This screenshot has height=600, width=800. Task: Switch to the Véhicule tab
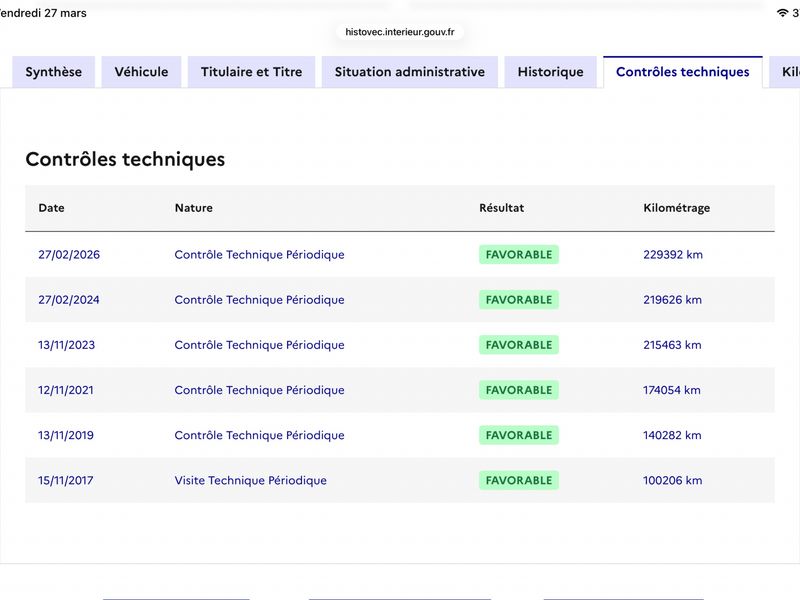pos(141,72)
